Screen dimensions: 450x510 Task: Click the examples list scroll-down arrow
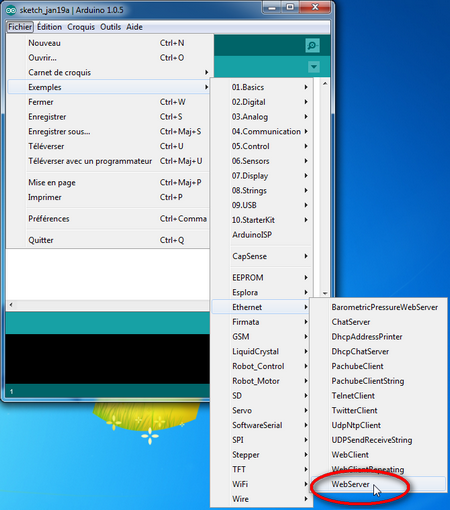325,293
